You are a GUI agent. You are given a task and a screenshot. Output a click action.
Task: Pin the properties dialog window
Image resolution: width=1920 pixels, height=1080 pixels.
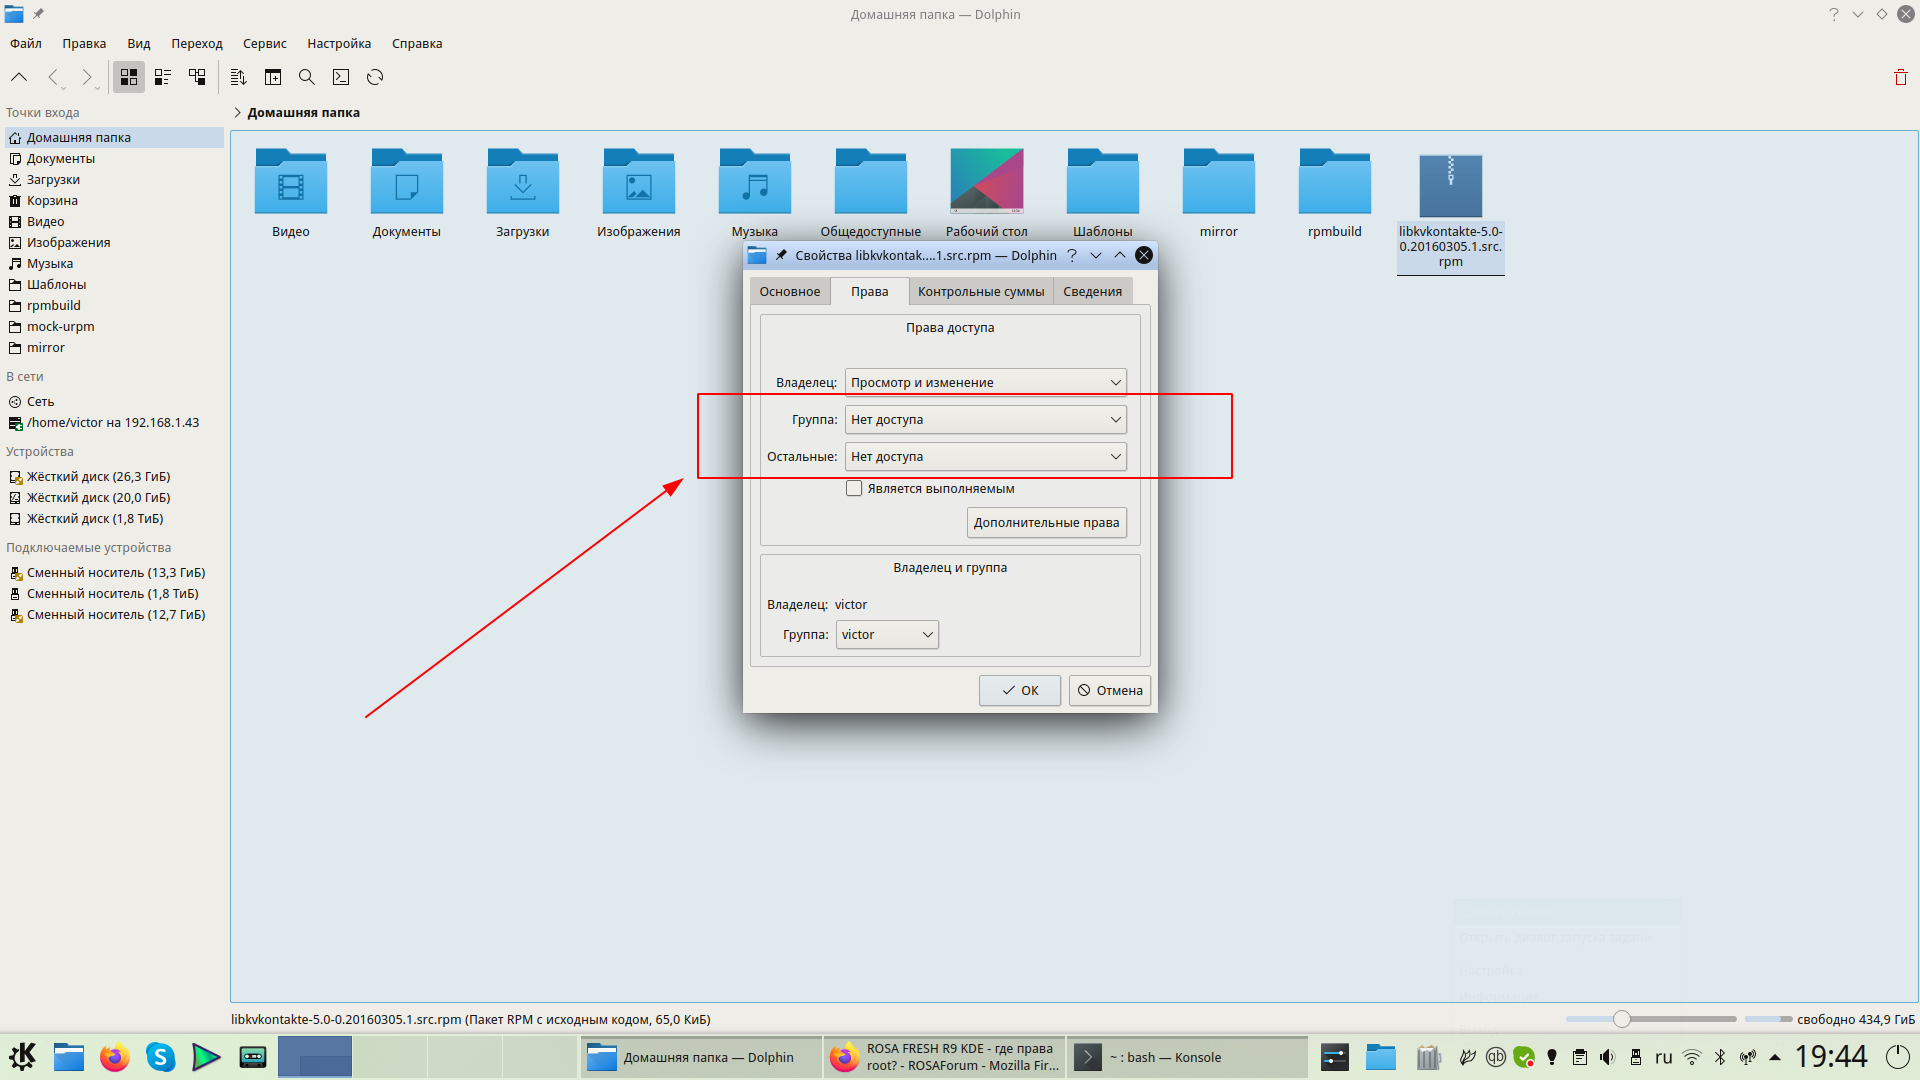point(781,255)
